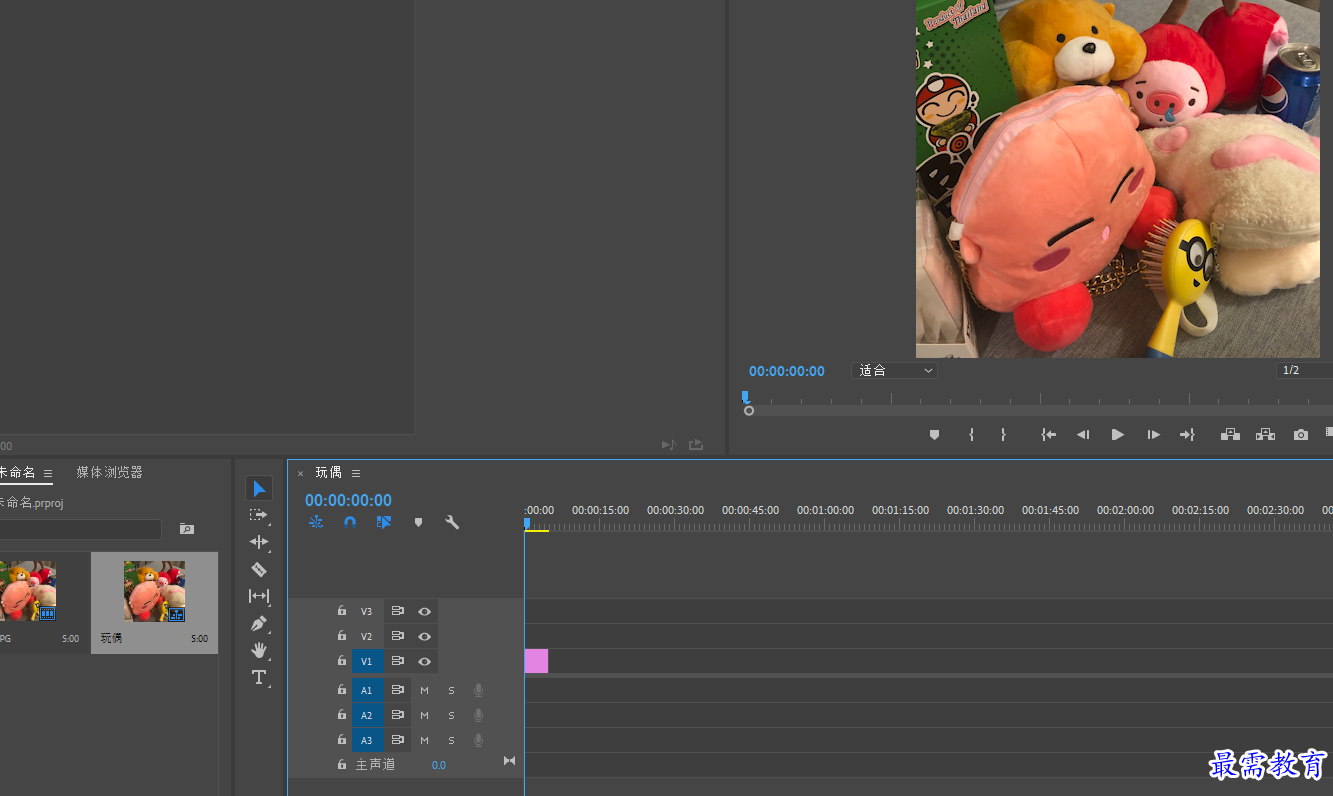Target track V1 header

pyautogui.click(x=367, y=661)
